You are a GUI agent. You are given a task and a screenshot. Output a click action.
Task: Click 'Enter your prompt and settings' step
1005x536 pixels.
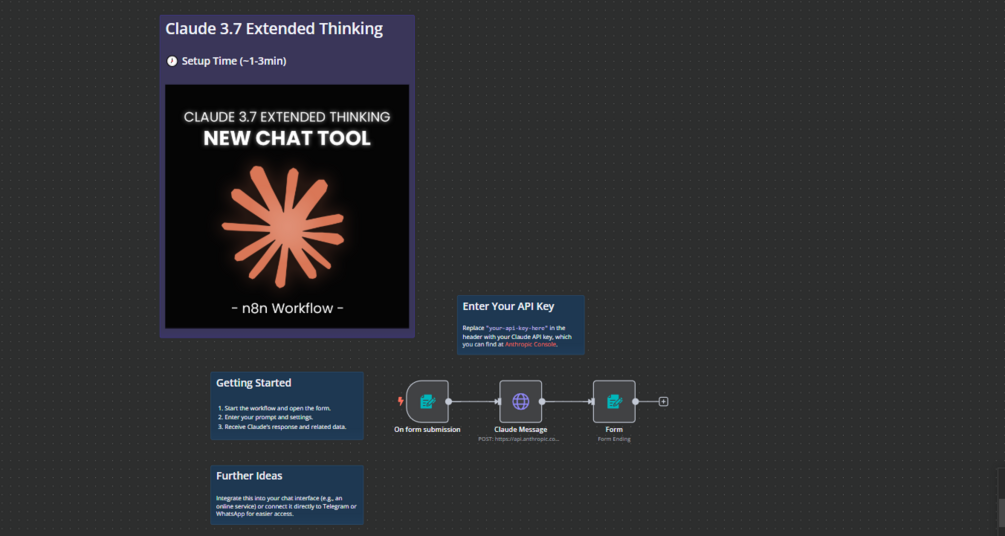click(267, 417)
